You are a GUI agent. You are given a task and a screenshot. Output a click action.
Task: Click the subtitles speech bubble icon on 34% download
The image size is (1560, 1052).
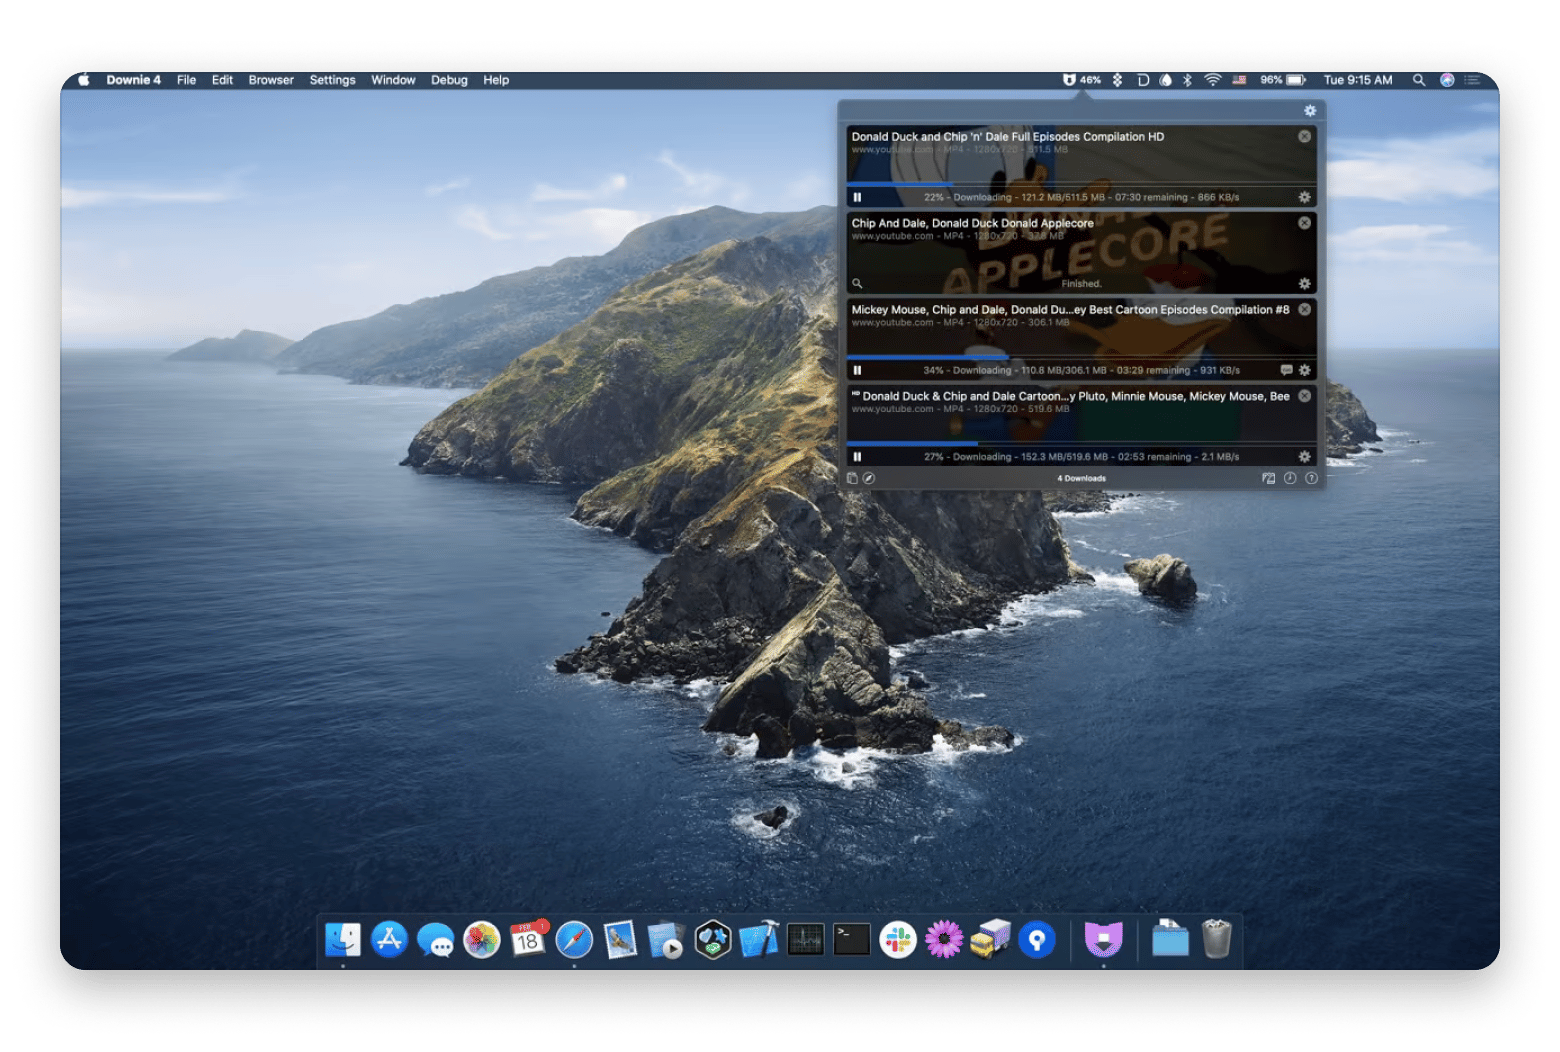click(x=1286, y=370)
